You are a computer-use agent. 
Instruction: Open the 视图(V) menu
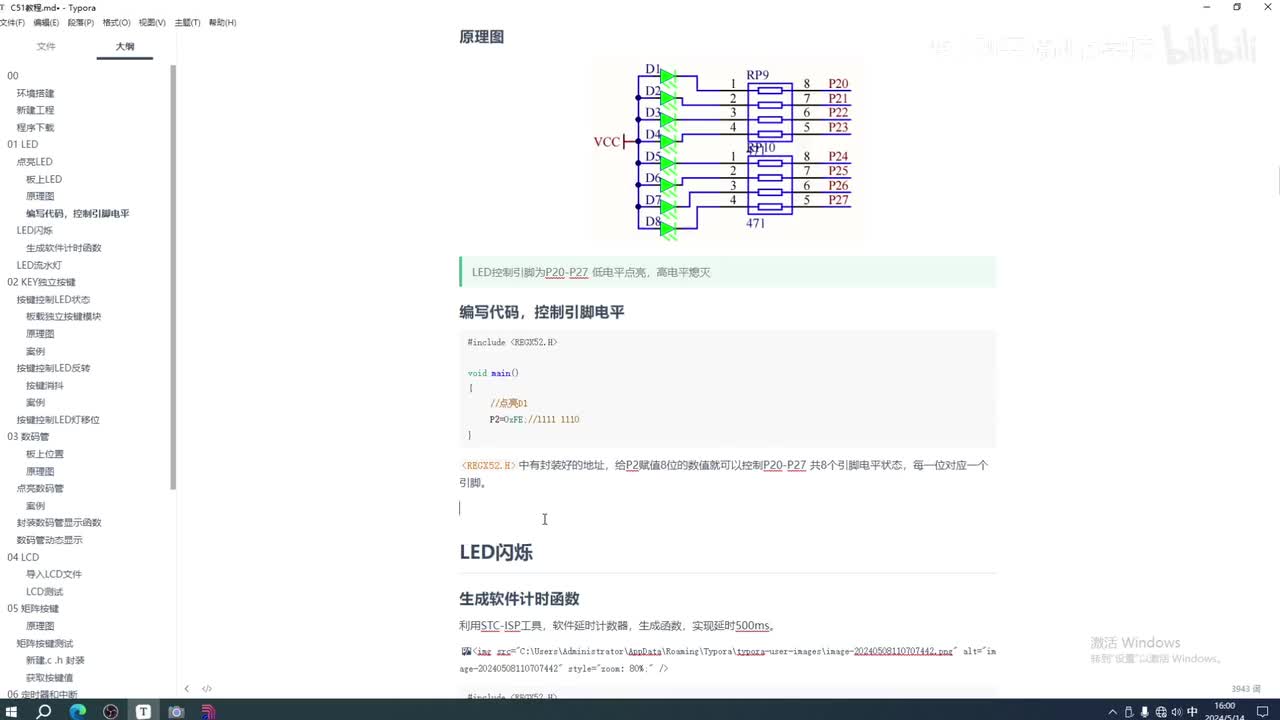click(152, 22)
